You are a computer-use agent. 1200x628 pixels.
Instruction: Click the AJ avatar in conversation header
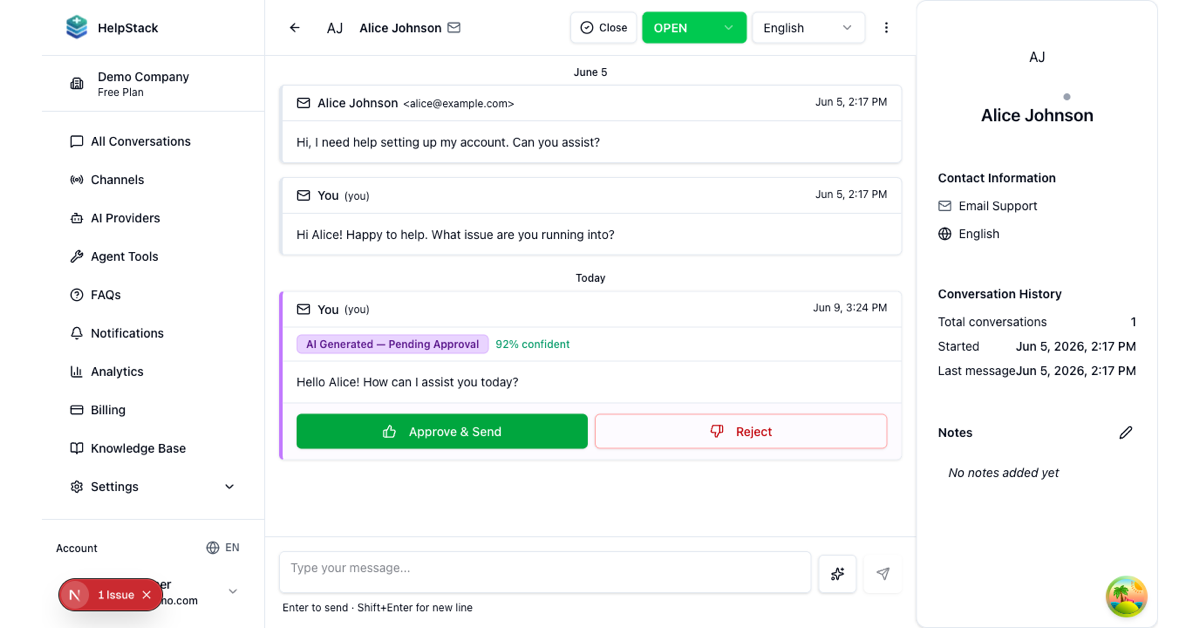tap(335, 28)
